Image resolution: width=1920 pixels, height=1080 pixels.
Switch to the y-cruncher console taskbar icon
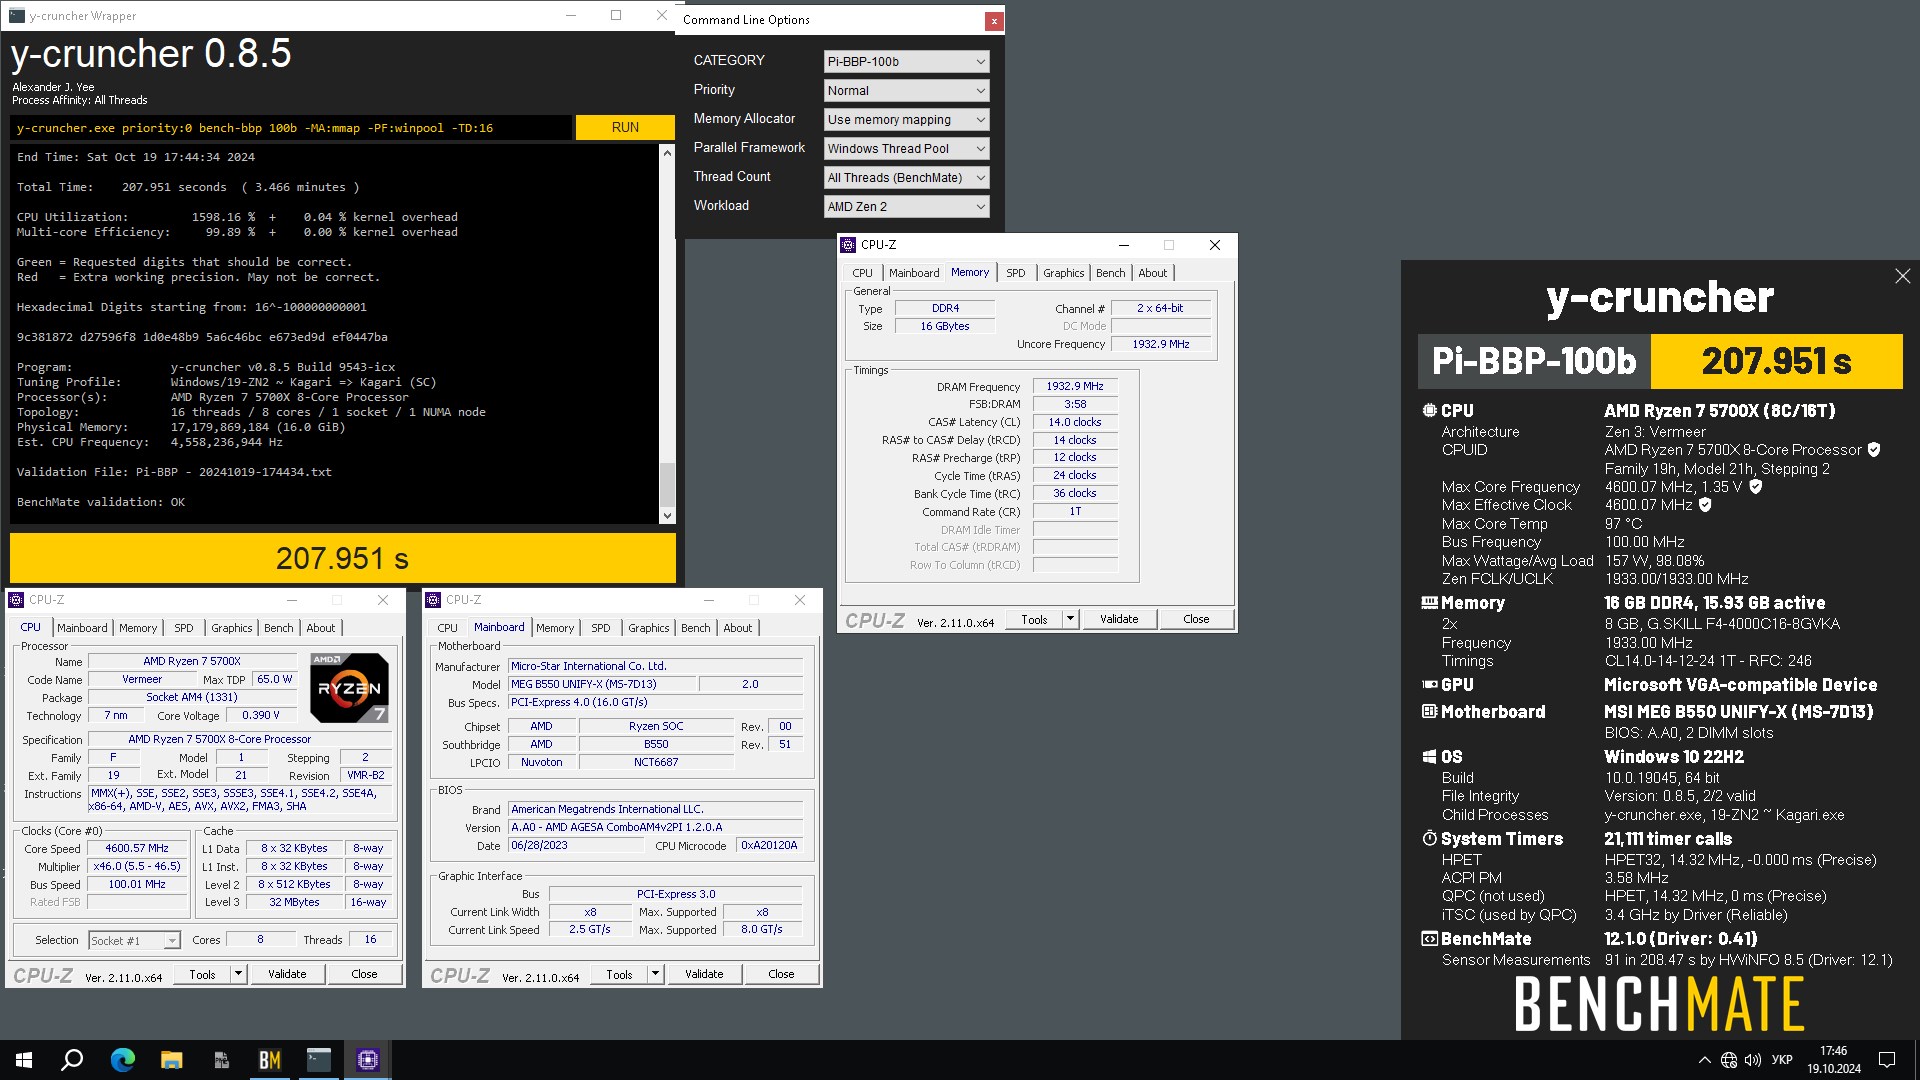click(319, 1060)
